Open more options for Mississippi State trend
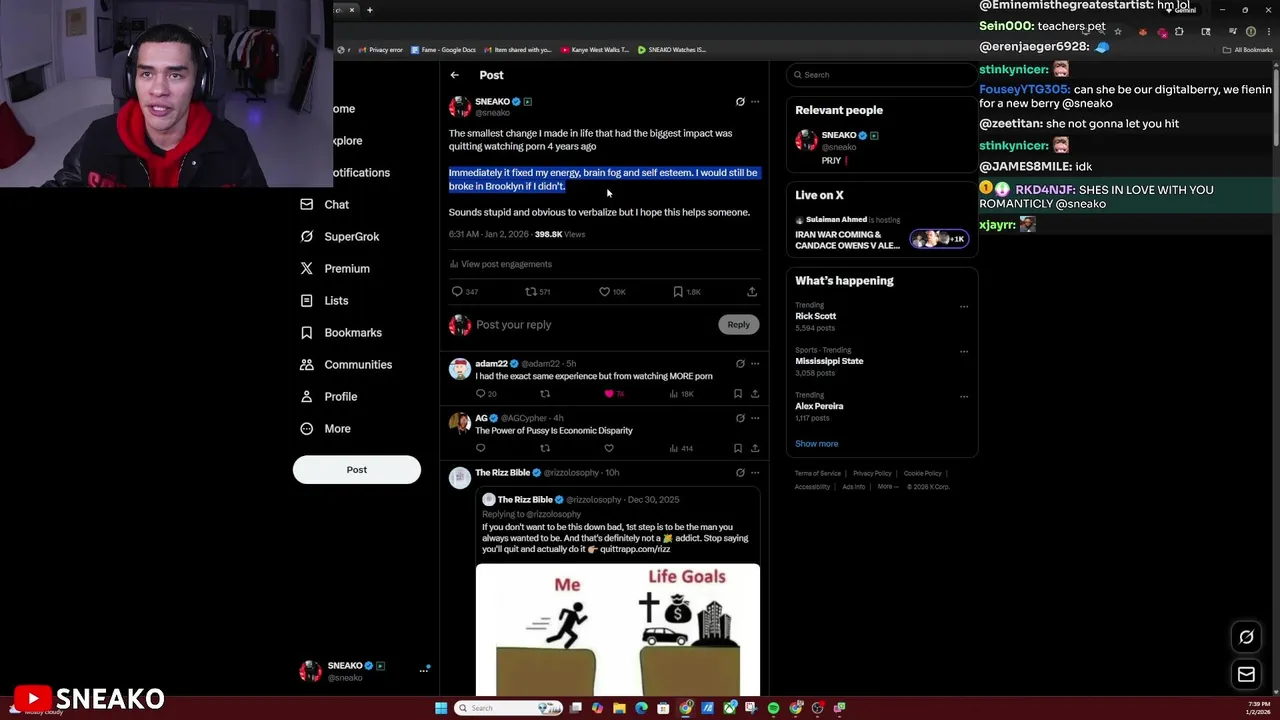 (x=964, y=351)
